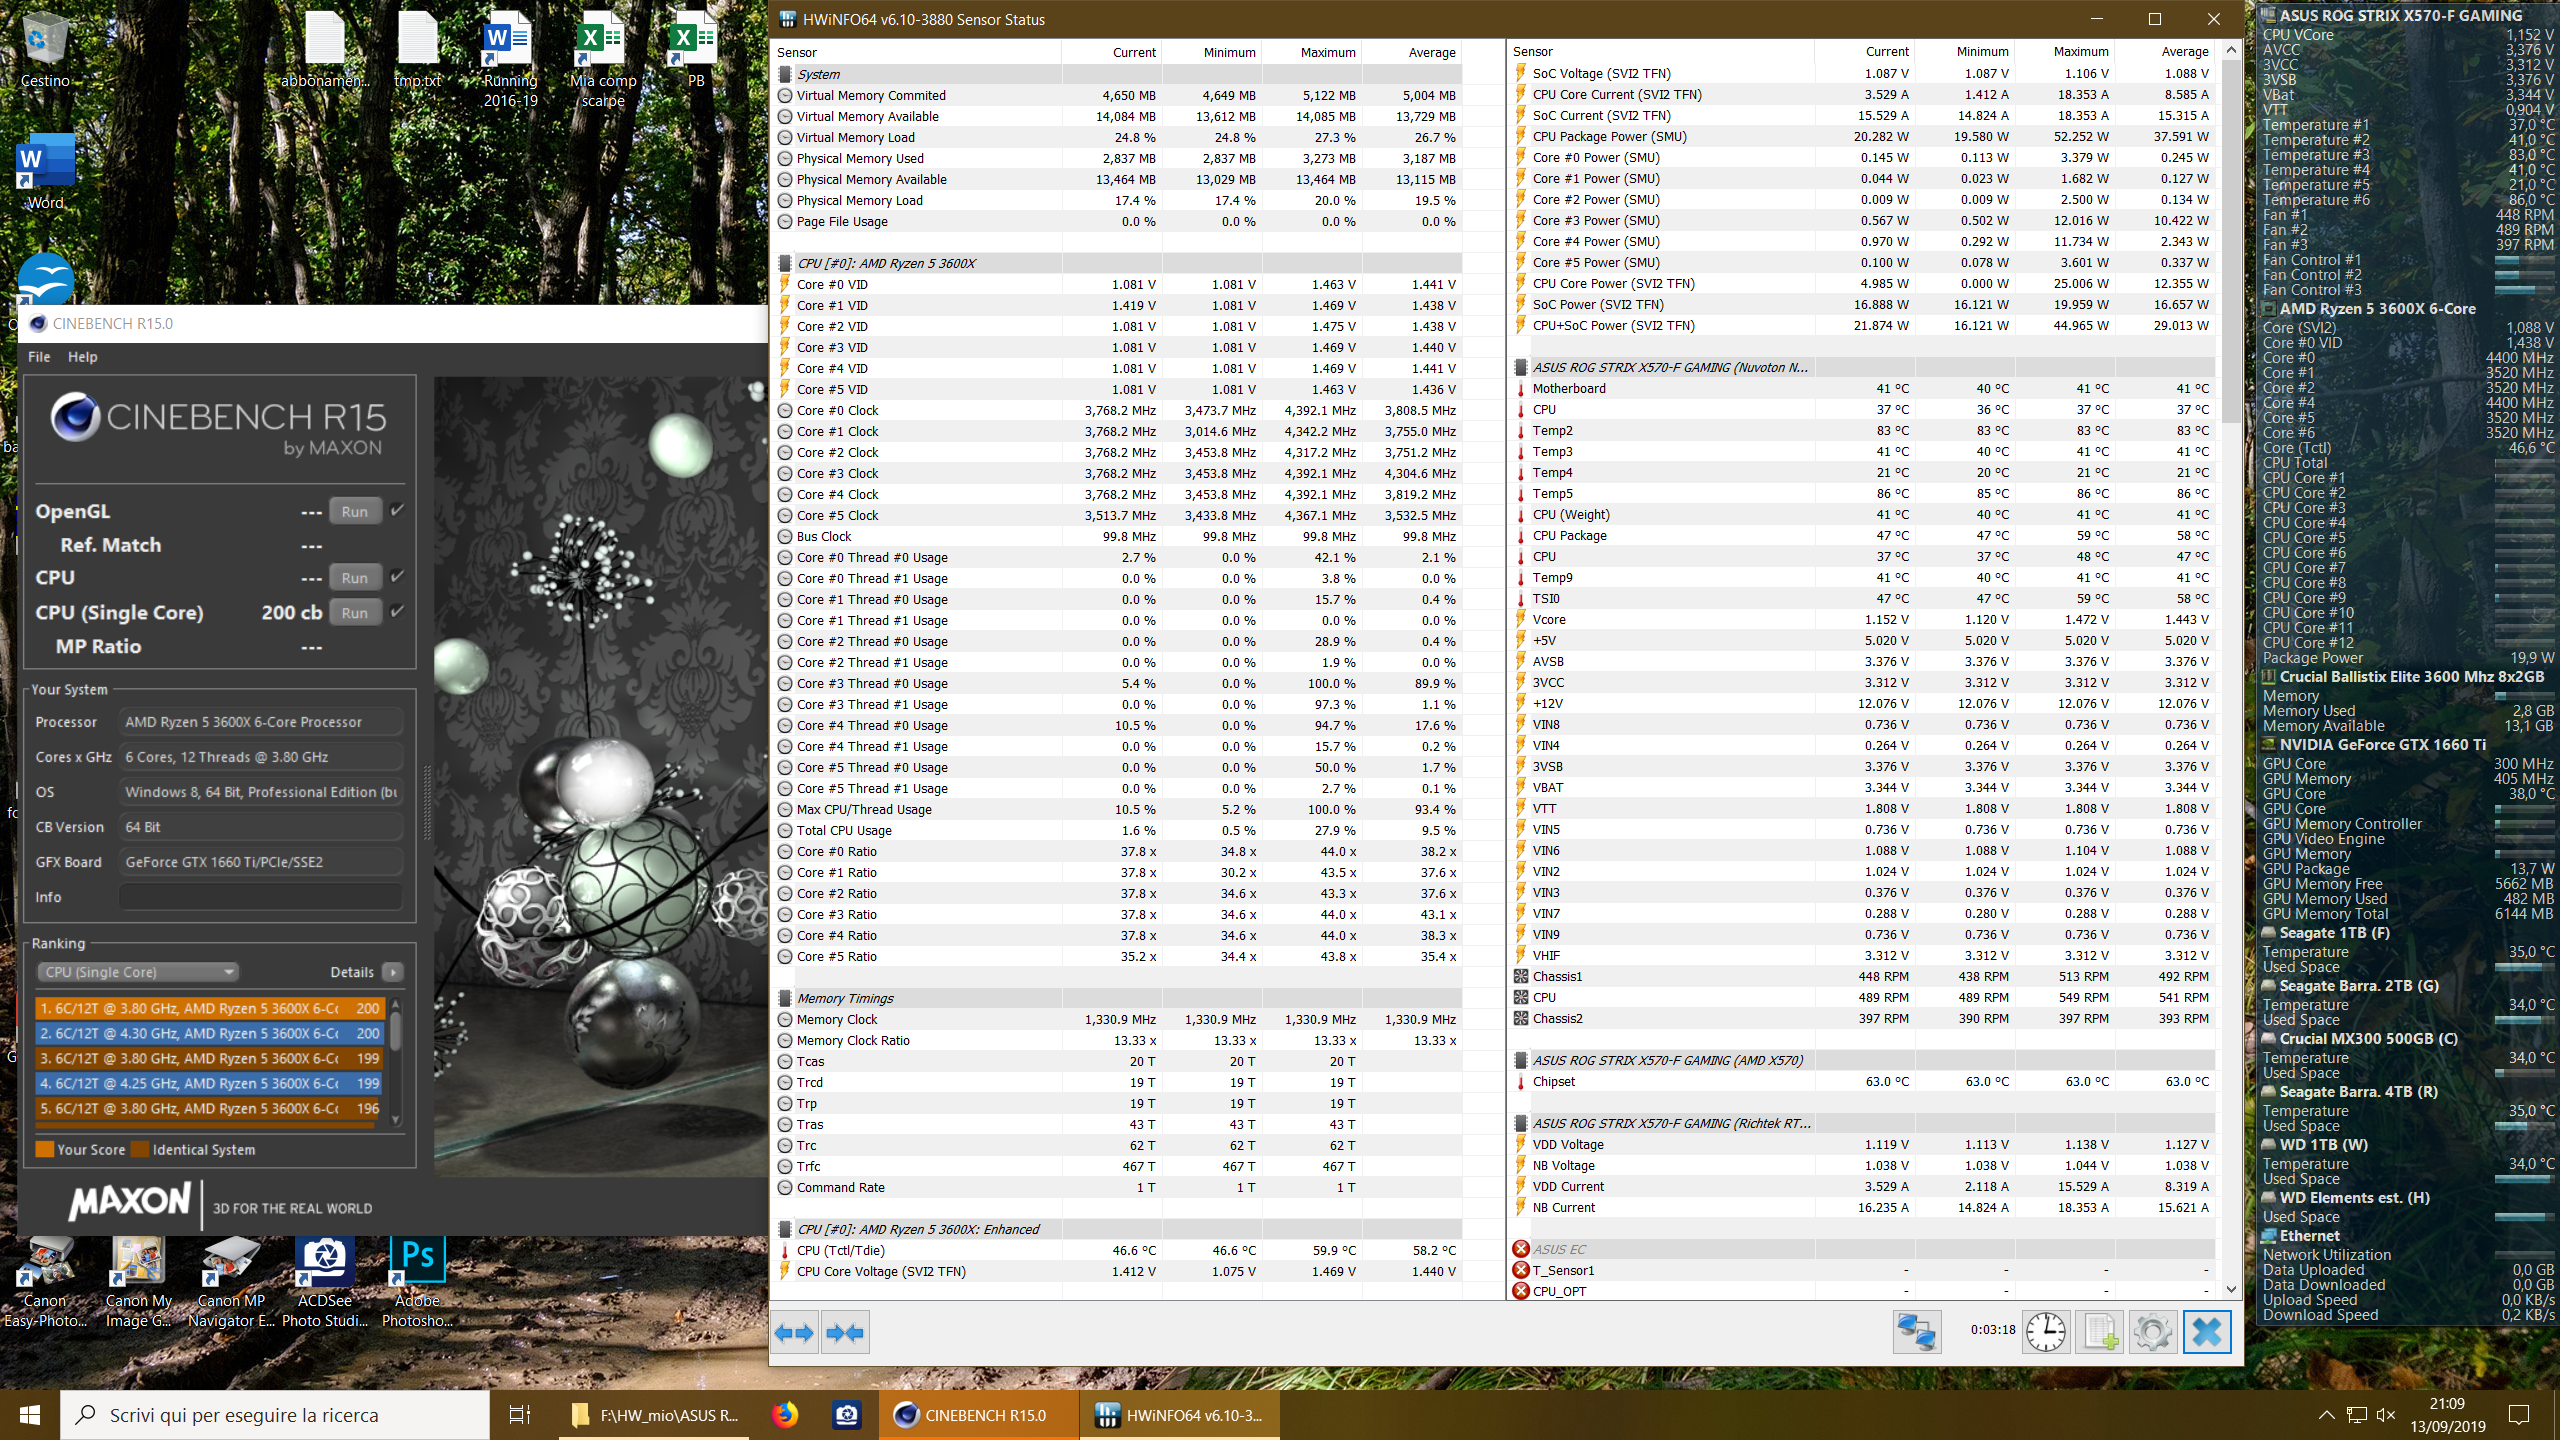Click the blue X close sensors icon

[2207, 1332]
